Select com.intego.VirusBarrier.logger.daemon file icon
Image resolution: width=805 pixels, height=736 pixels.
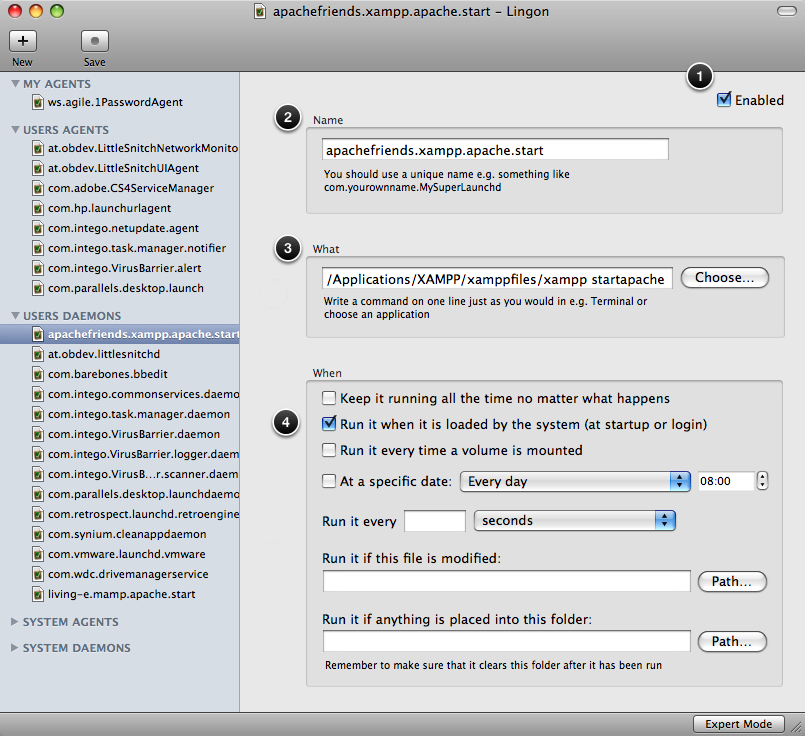tap(37, 455)
